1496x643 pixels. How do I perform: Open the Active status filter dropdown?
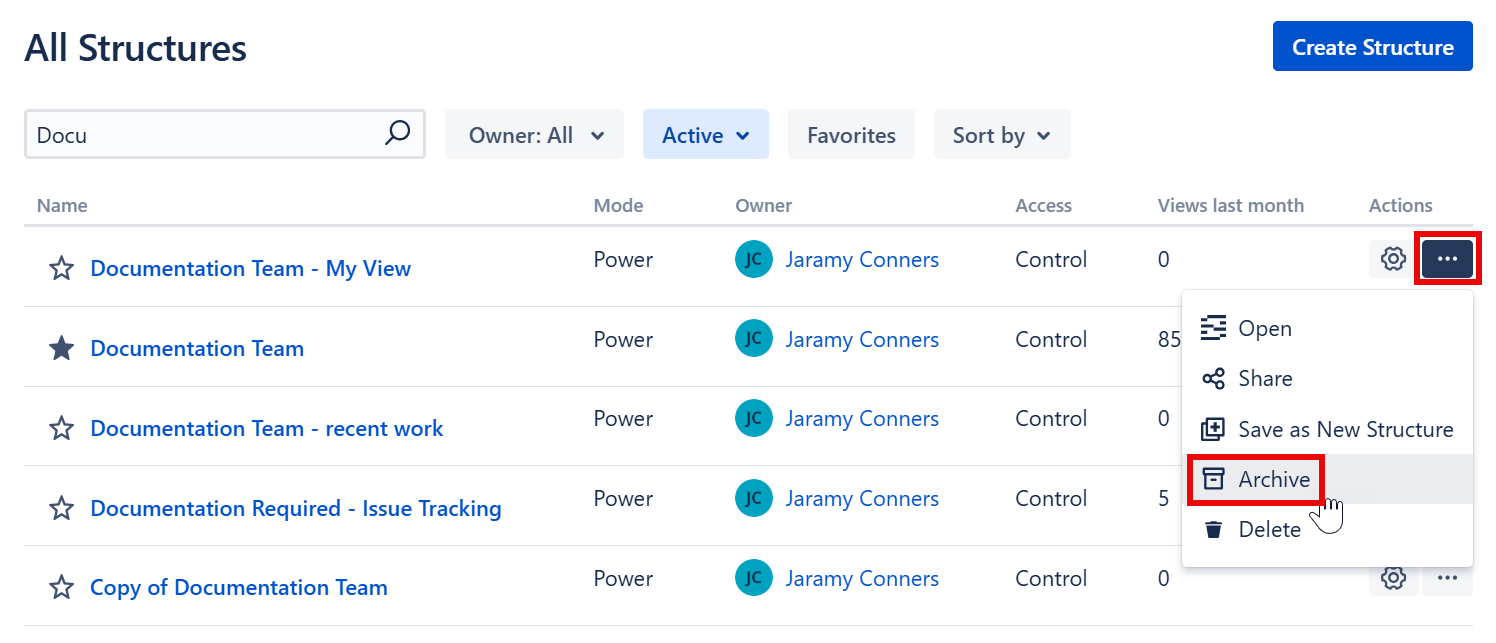(x=705, y=135)
